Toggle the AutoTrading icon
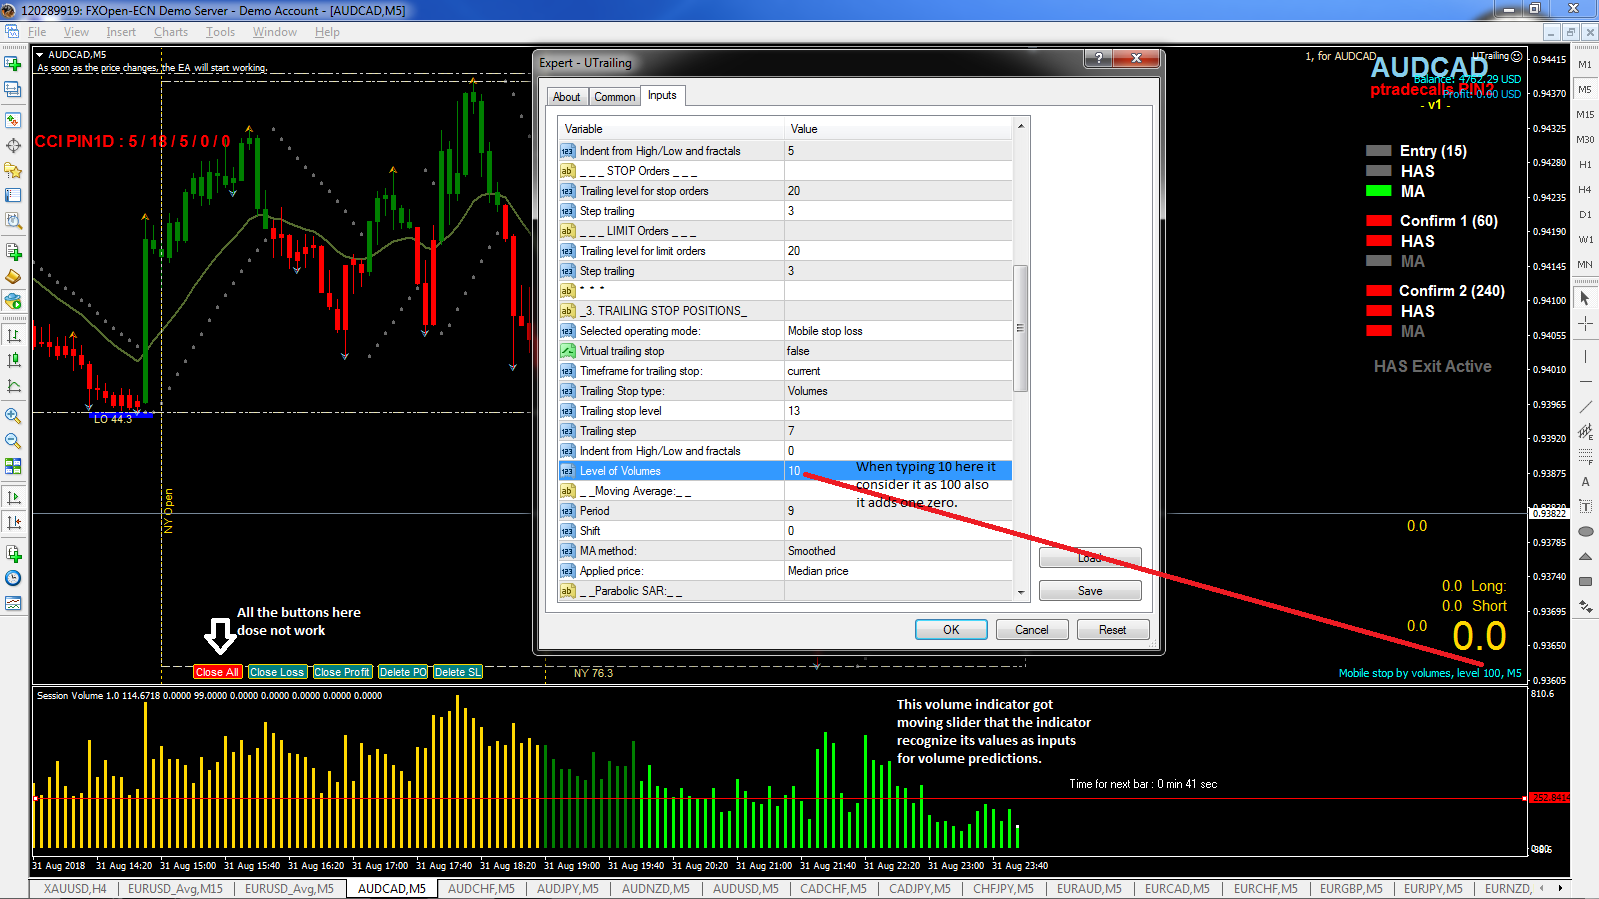This screenshot has height=899, width=1599. coord(13,301)
